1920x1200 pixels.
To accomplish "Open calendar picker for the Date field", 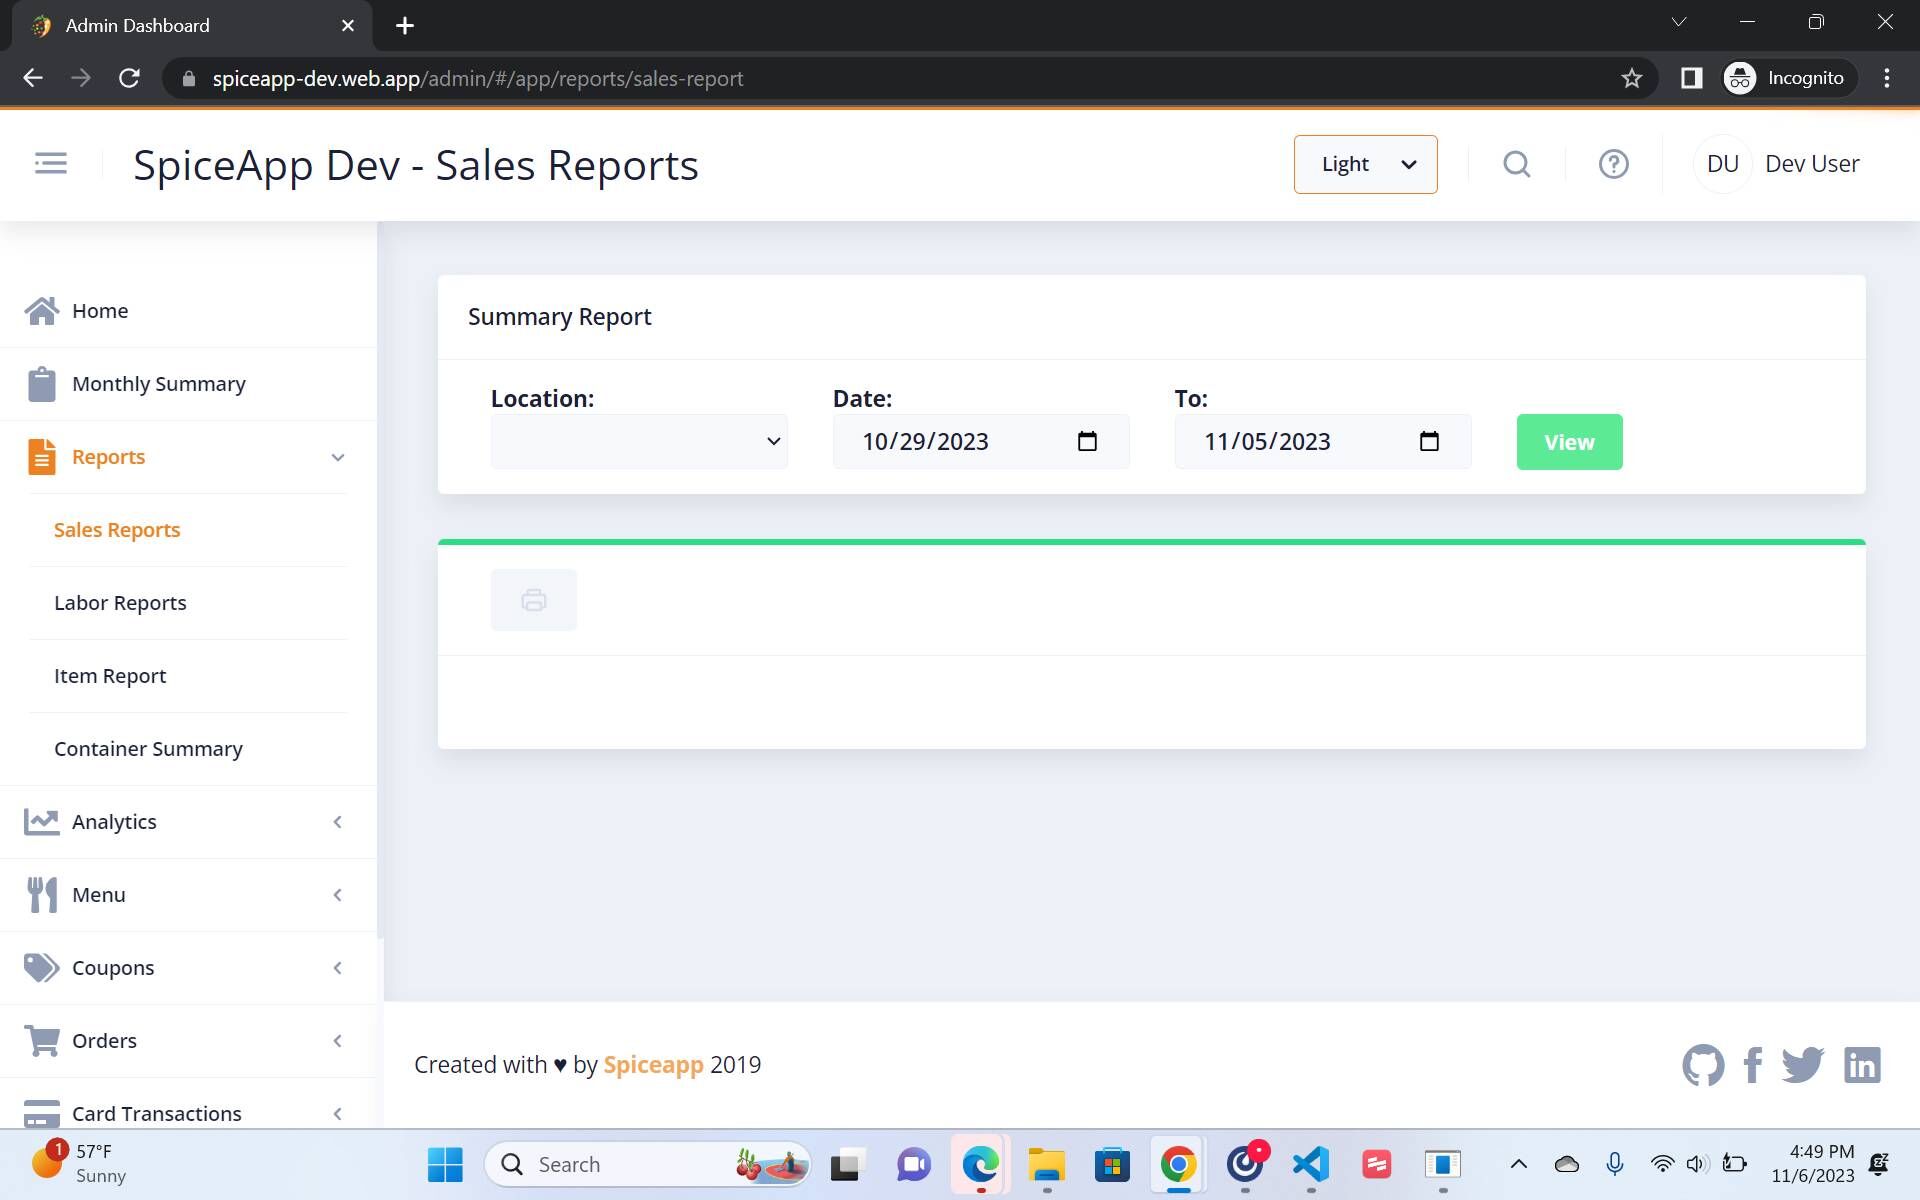I will pyautogui.click(x=1087, y=441).
